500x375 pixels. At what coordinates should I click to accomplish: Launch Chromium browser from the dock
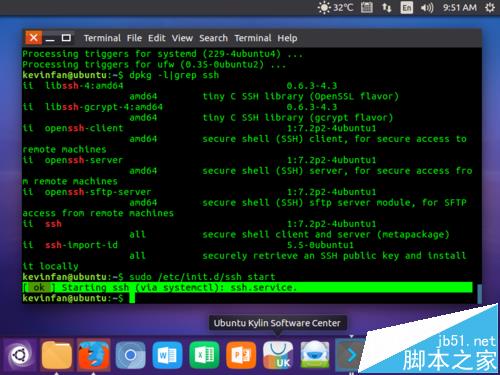130,355
